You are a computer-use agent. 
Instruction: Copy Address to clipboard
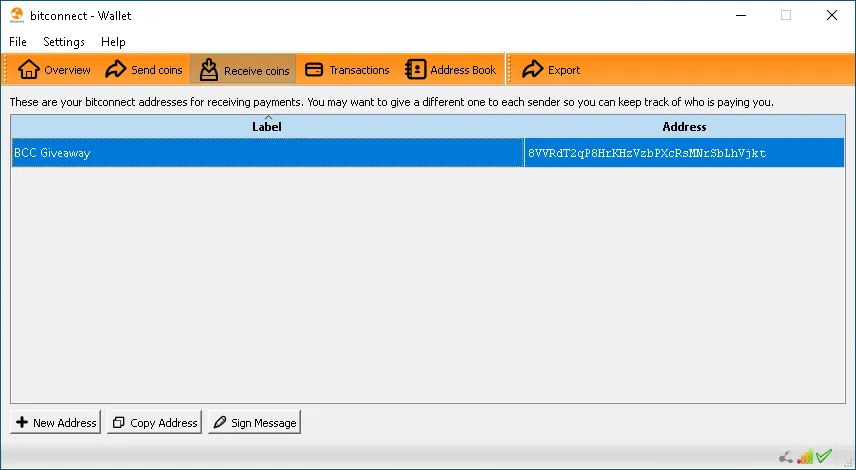point(154,422)
